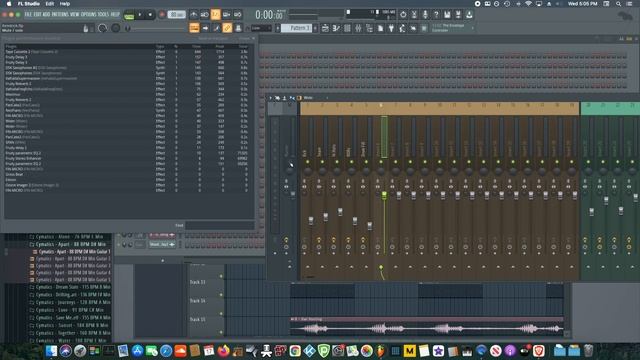Click the step-editing arrow icon
Screen dimensions: 640x360
coord(205,28)
